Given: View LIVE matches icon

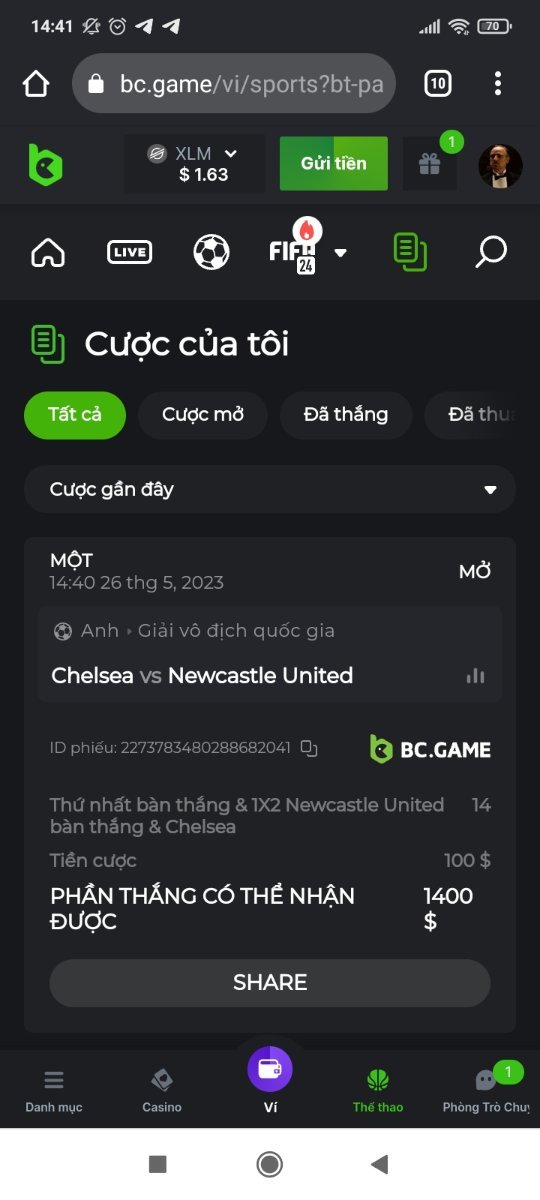Looking at the screenshot, I should (129, 252).
